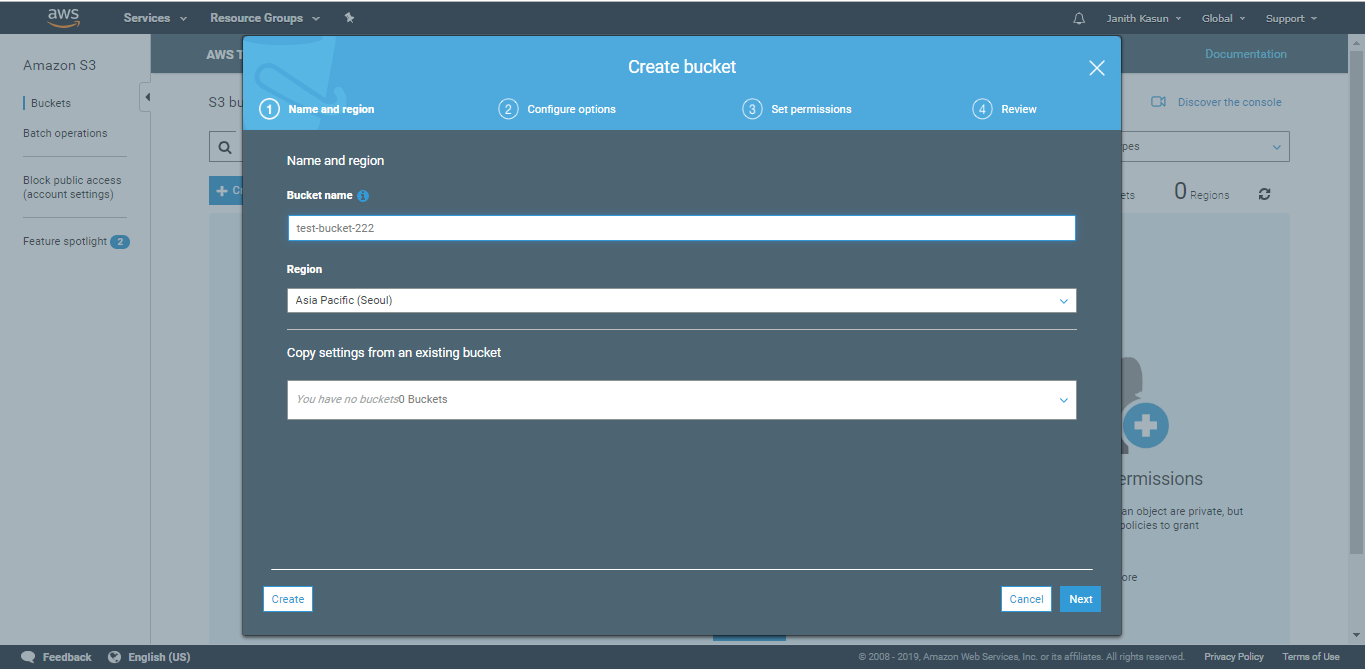This screenshot has height=669, width=1365.
Task: Open the Janith Kasun account menu
Action: (x=1144, y=18)
